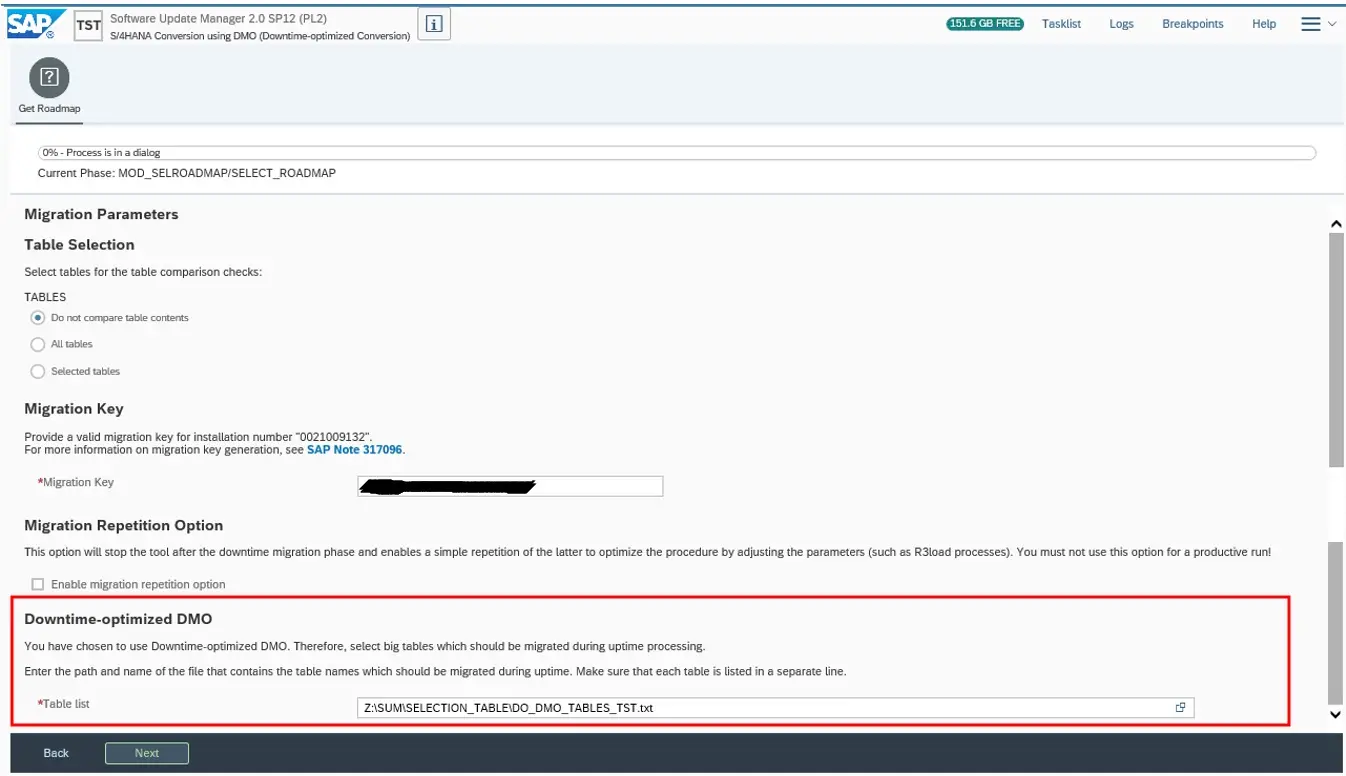The width and height of the screenshot is (1346, 776).
Task: Click the 151.6 GB FREE disk space badge
Action: click(985, 24)
